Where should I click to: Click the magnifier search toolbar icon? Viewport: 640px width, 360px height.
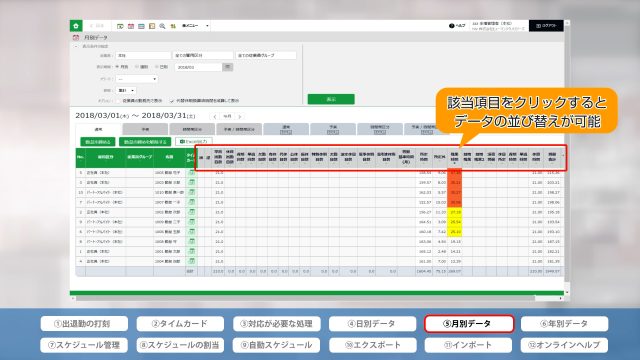pos(162,26)
